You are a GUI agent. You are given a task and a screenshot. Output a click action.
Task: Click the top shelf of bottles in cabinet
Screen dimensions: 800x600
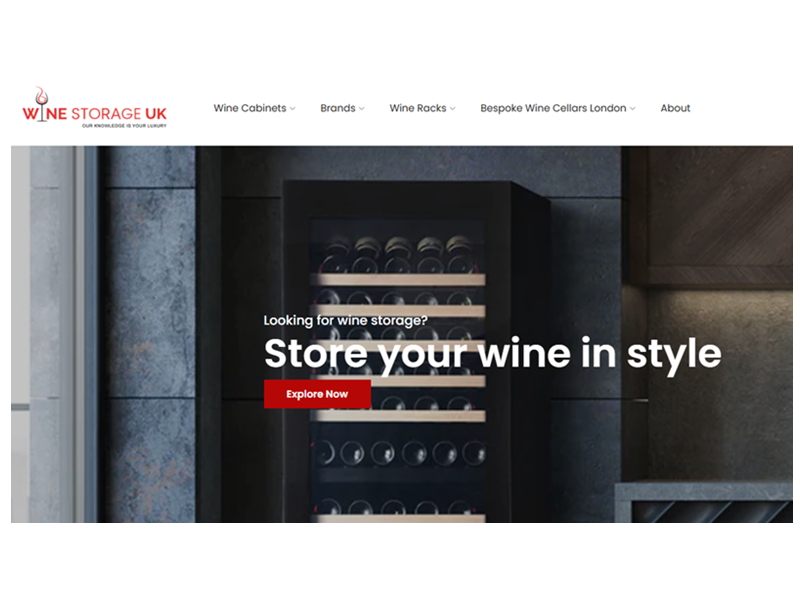click(x=398, y=254)
